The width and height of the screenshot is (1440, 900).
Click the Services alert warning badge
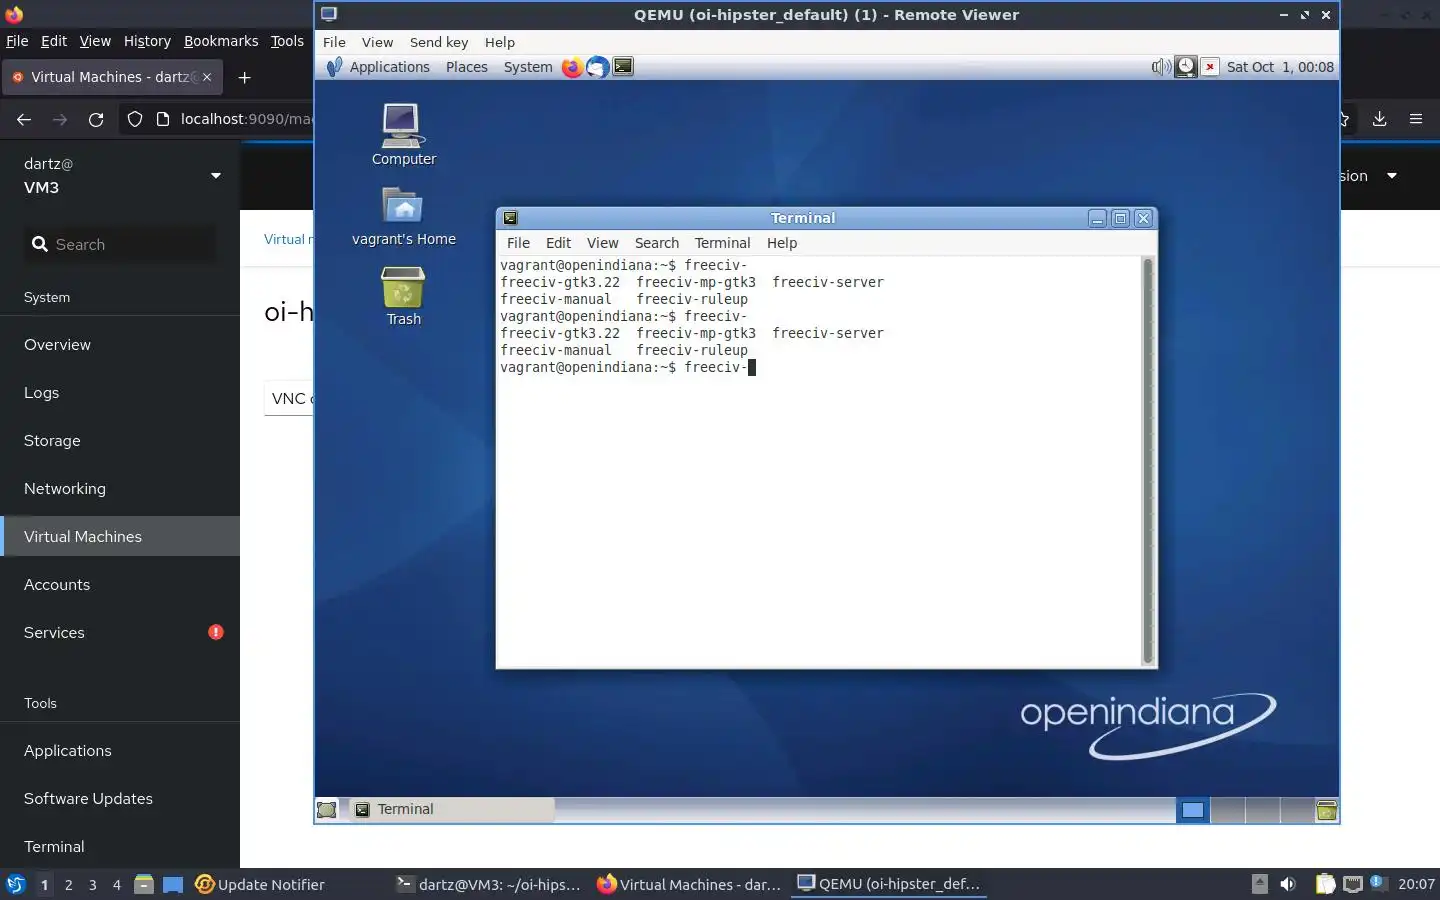click(216, 632)
